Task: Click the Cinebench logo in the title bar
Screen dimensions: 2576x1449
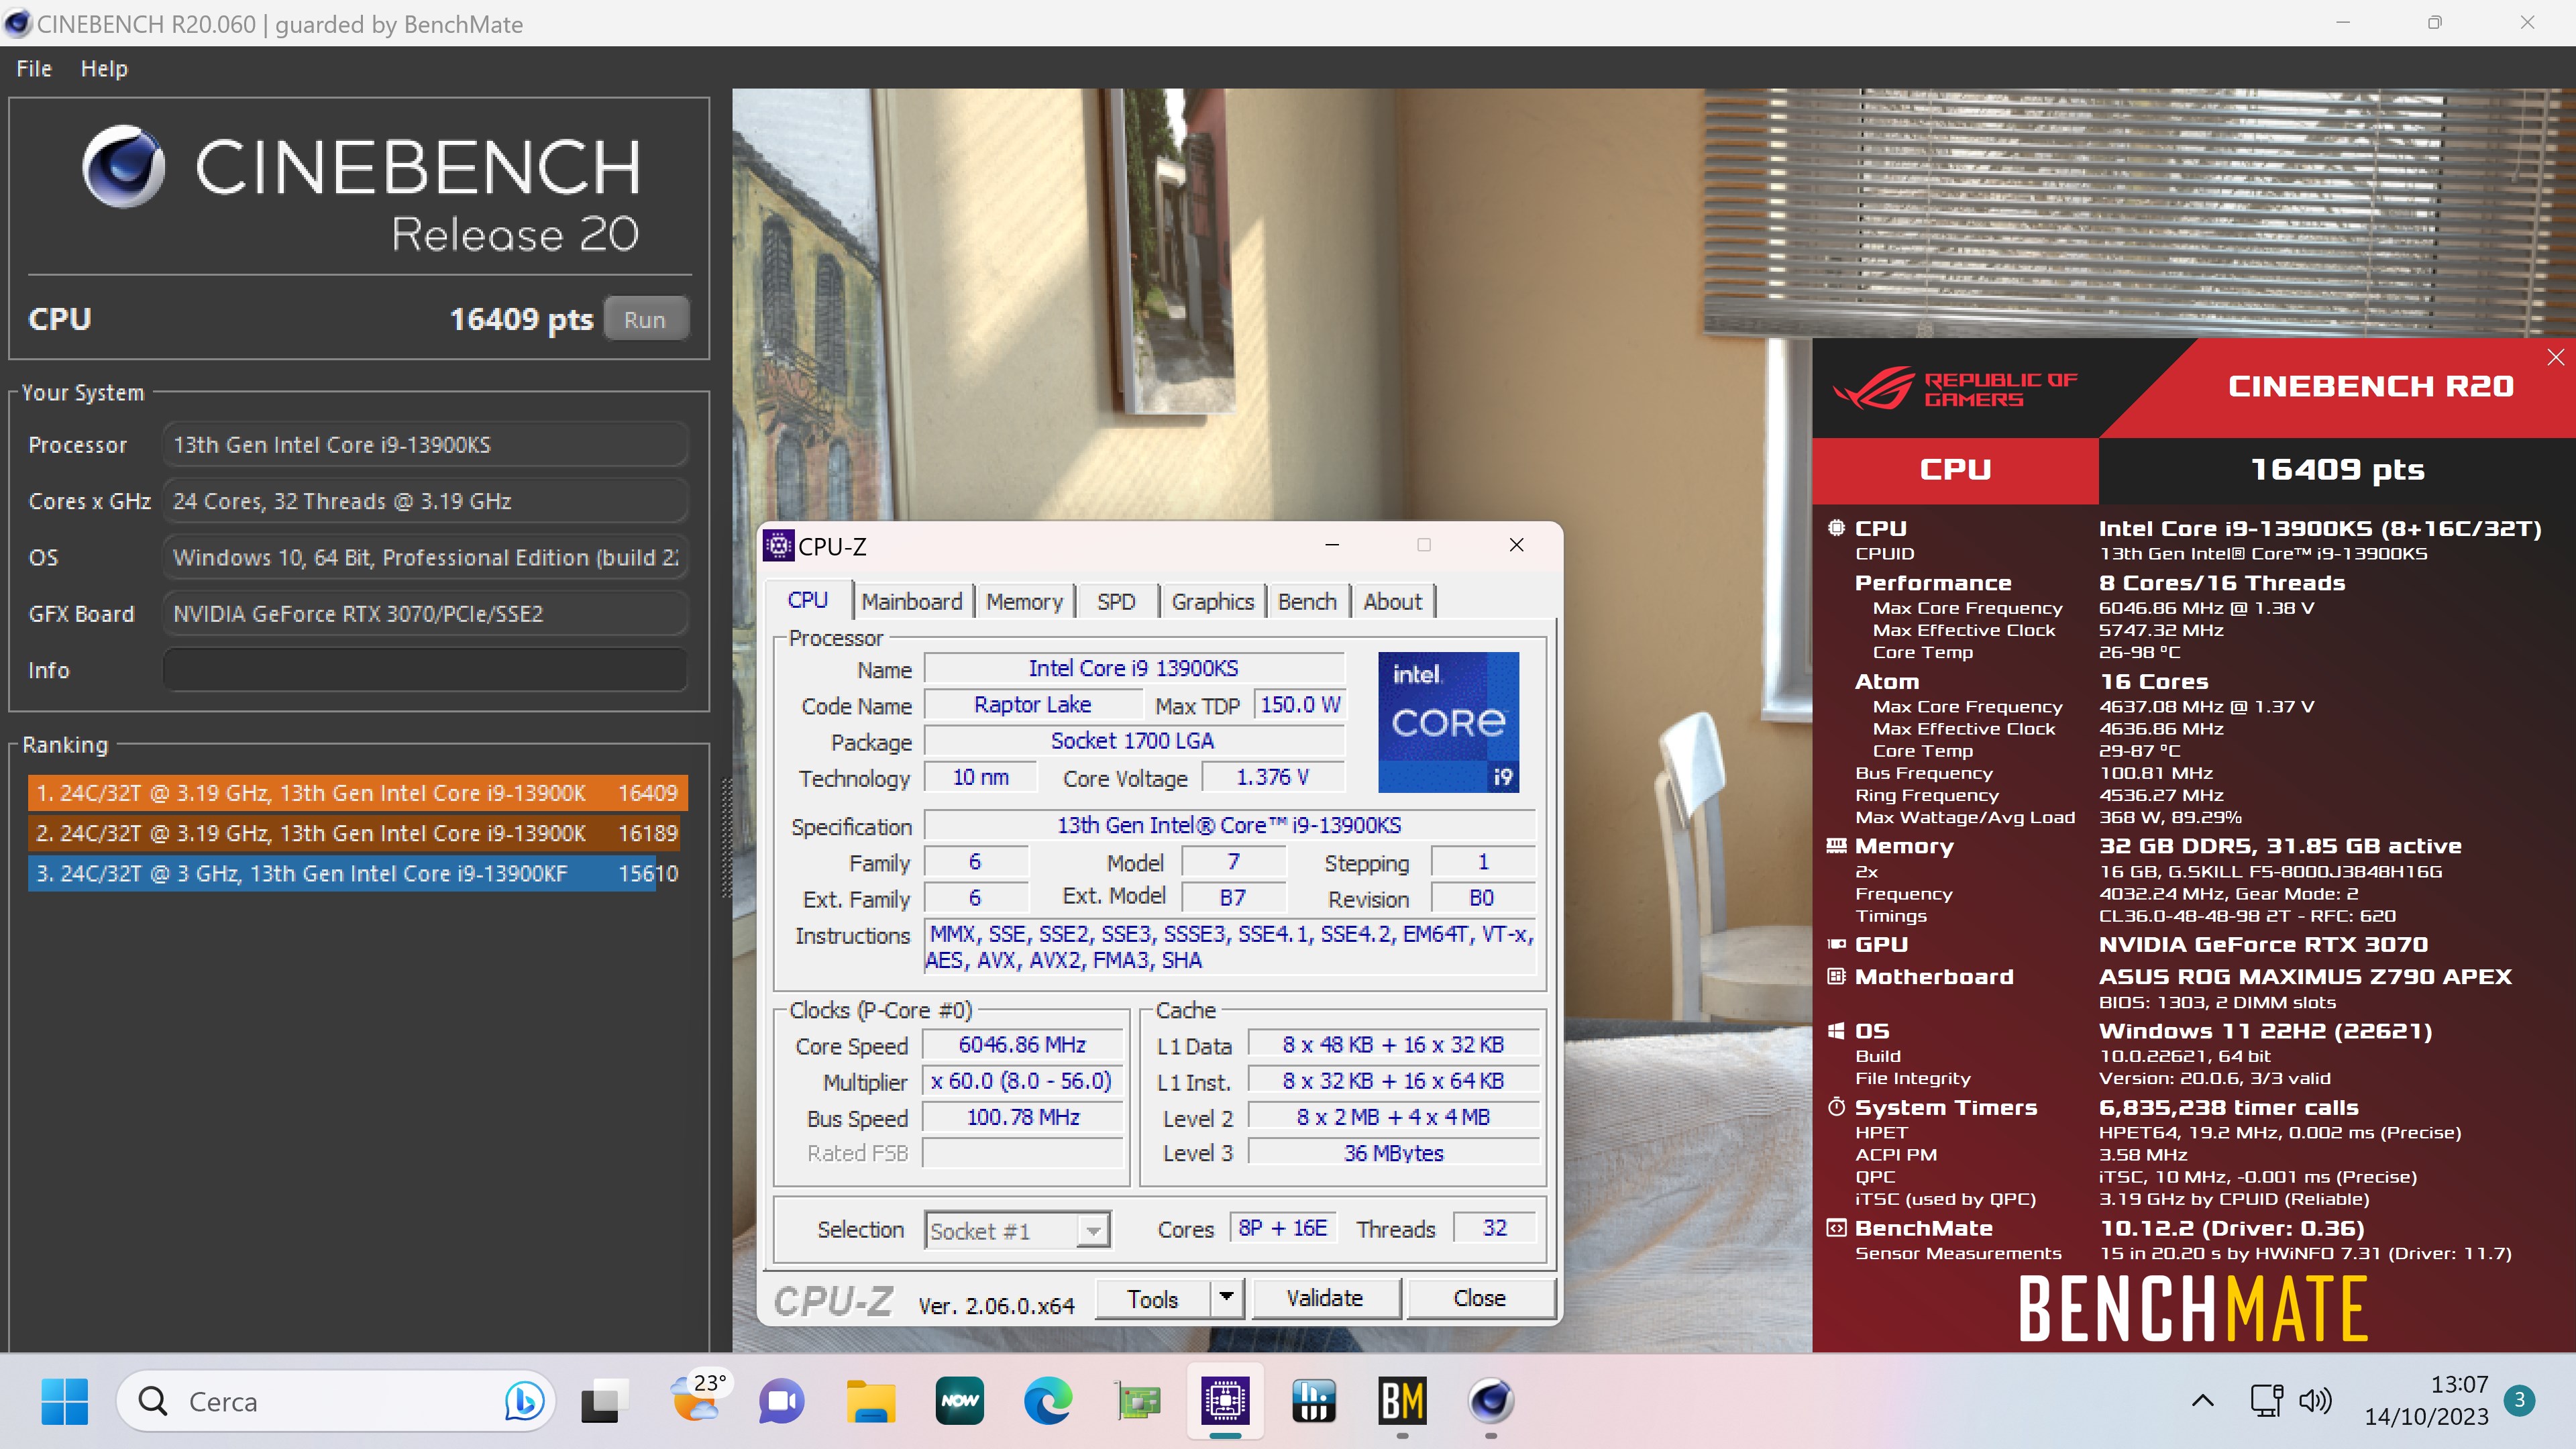Action: click(17, 23)
